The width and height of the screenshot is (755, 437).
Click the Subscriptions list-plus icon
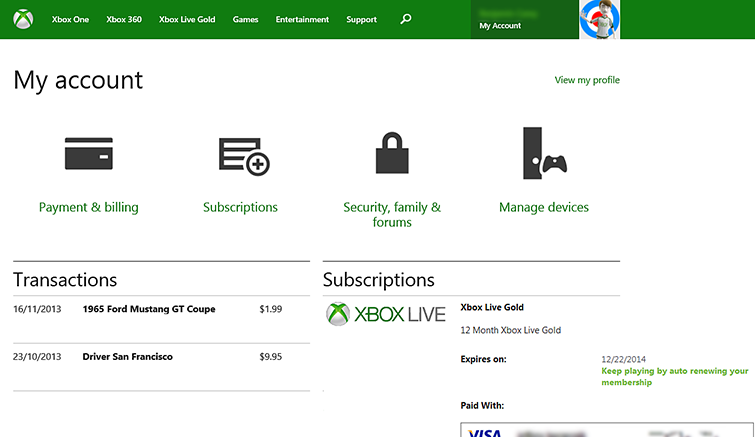click(x=244, y=156)
